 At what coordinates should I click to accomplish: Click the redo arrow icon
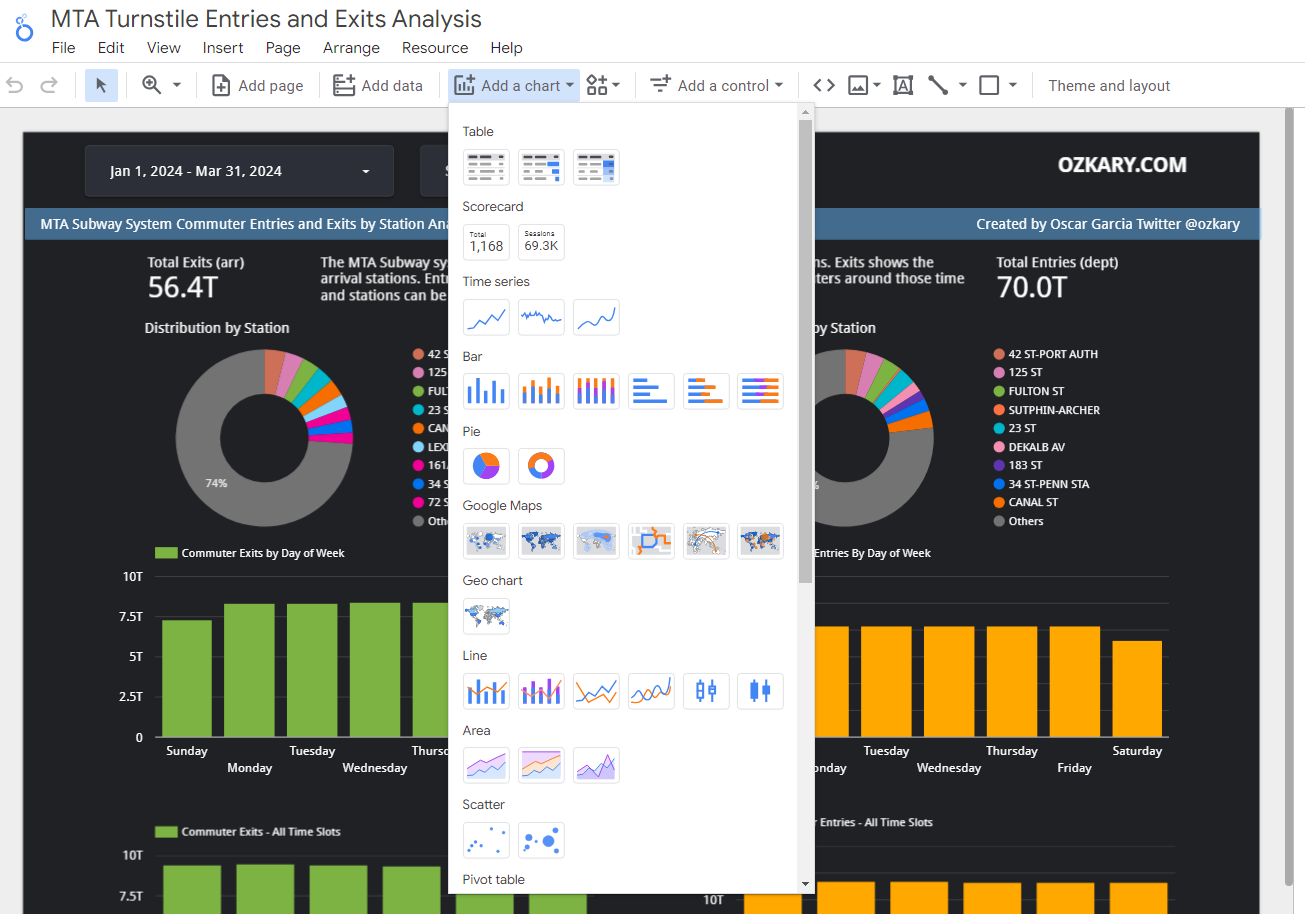48,86
